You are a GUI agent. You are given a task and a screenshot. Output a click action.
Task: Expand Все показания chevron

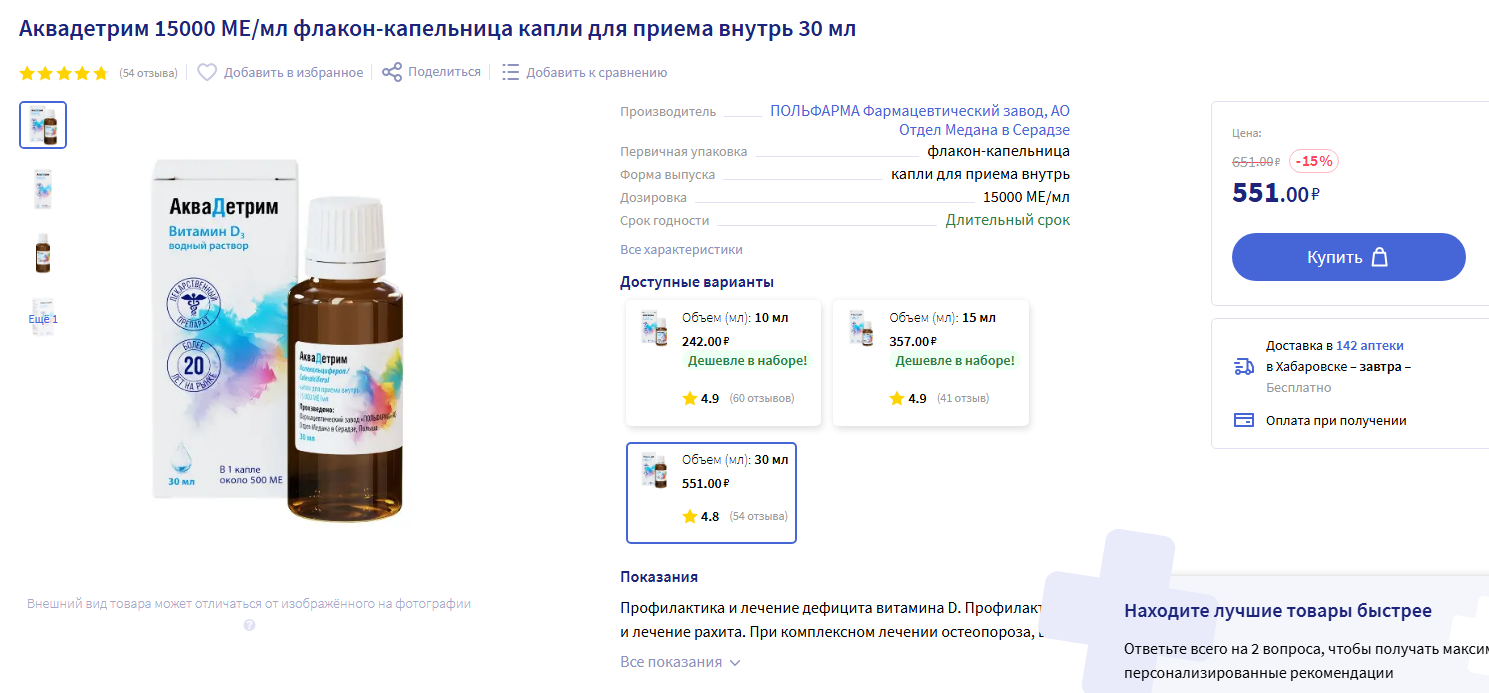click(735, 662)
